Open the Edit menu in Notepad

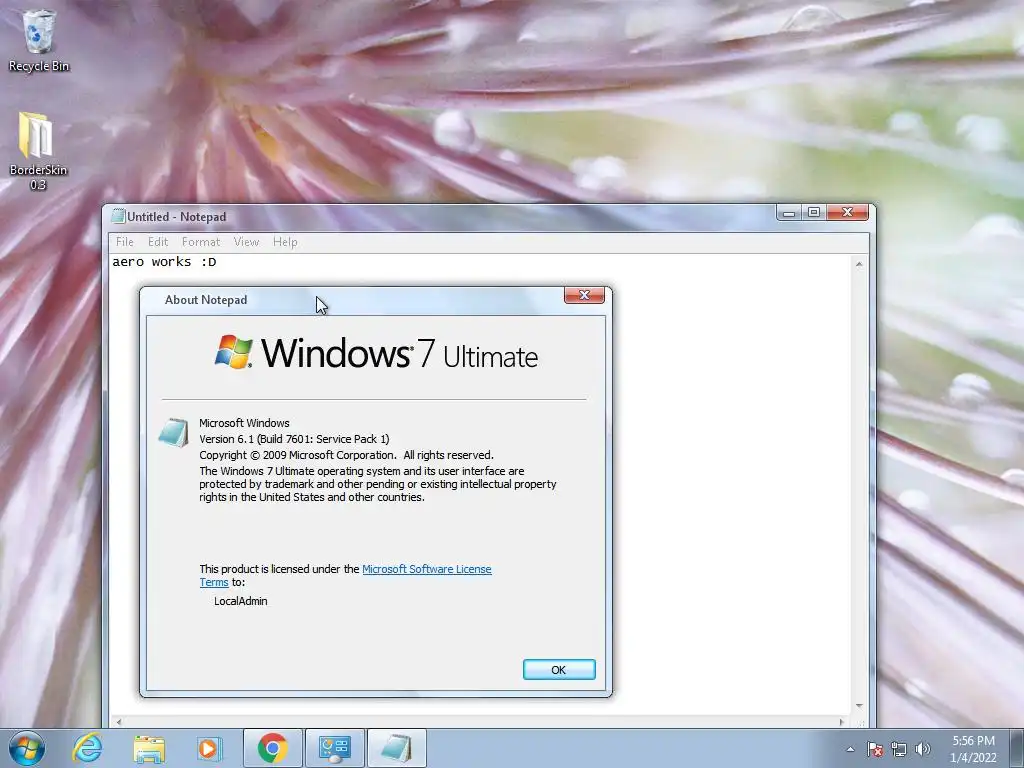coord(158,242)
